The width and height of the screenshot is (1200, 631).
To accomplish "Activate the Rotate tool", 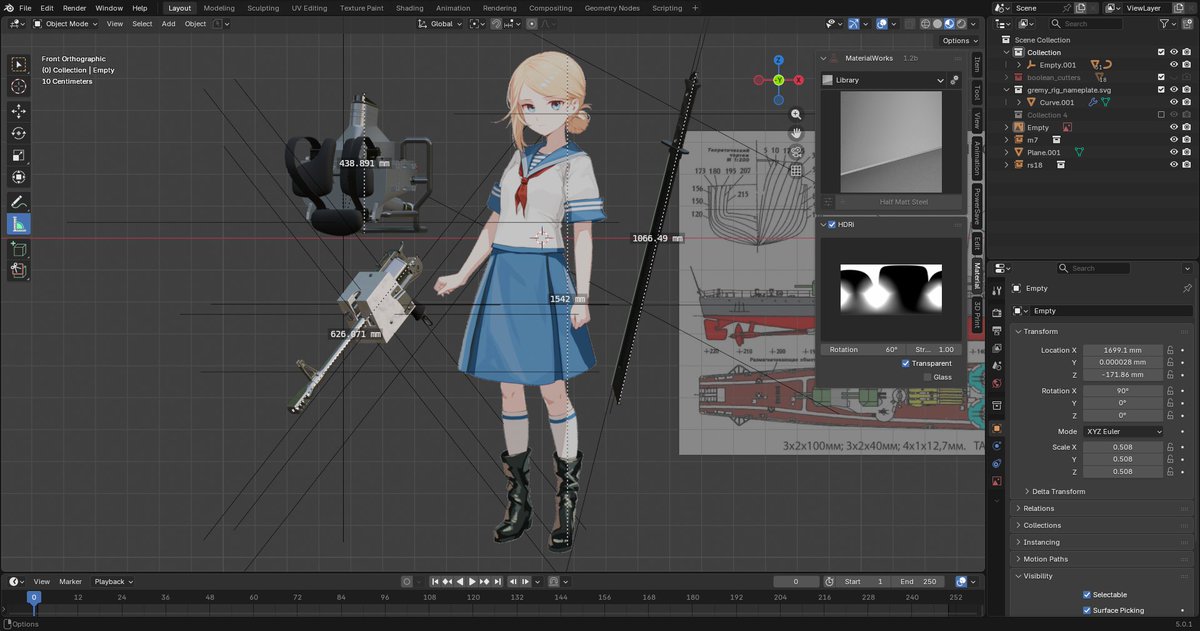I will pyautogui.click(x=19, y=133).
